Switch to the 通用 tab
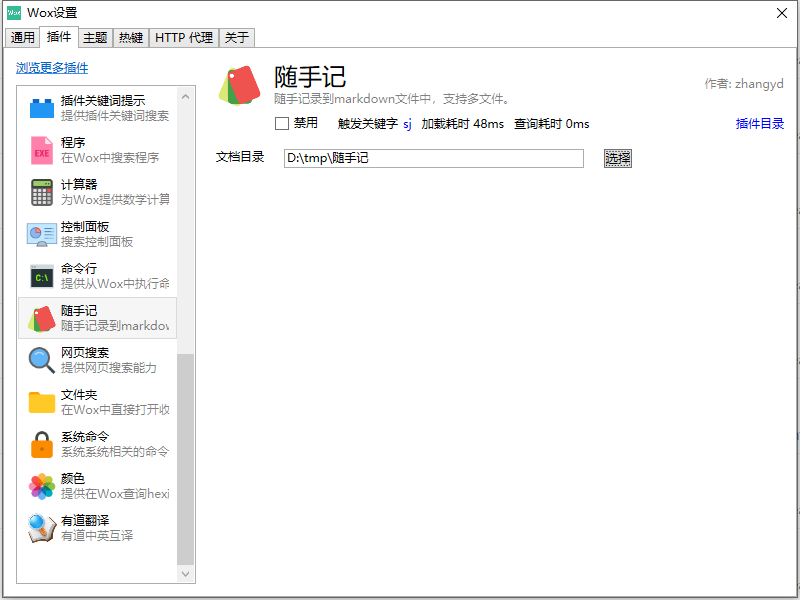The height and width of the screenshot is (600, 800). click(x=22, y=37)
